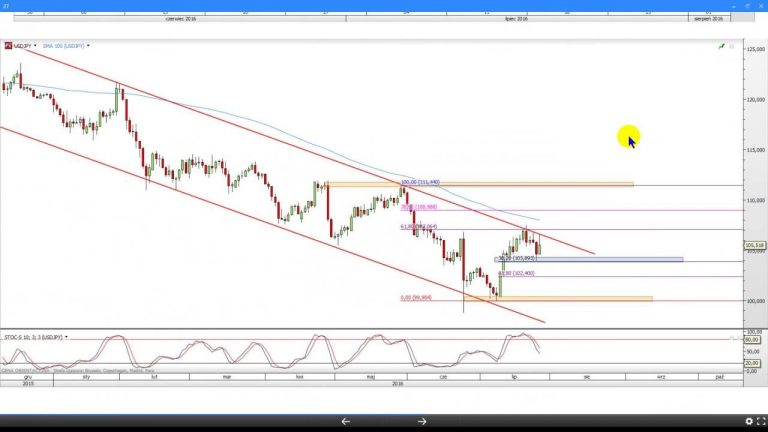Enter fullscreen with the expand icon
The height and width of the screenshot is (432, 768).
[761, 421]
